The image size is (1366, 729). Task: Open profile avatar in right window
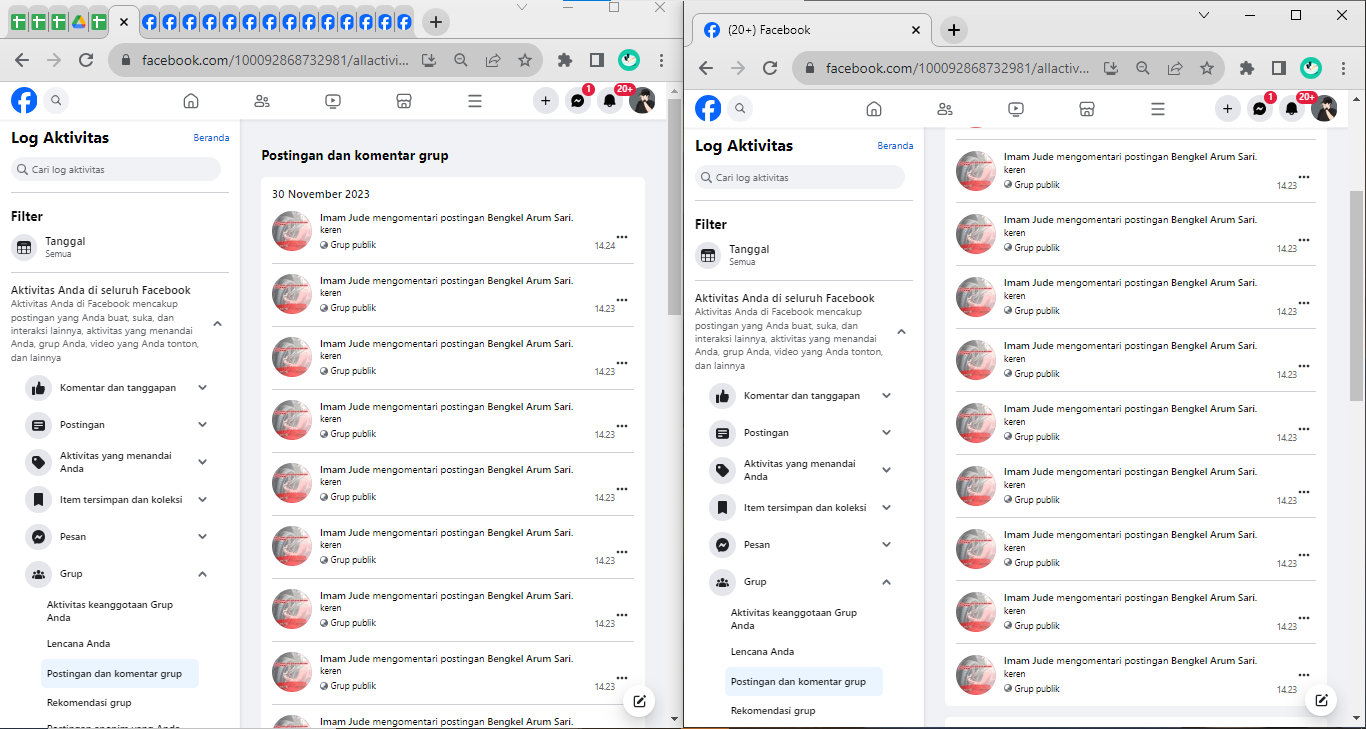point(1324,108)
